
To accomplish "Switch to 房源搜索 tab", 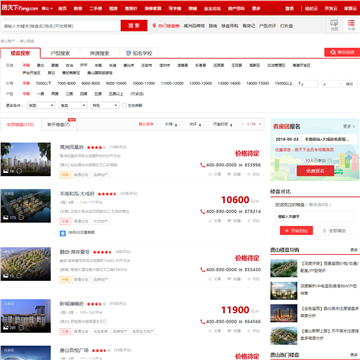I will [x=99, y=53].
